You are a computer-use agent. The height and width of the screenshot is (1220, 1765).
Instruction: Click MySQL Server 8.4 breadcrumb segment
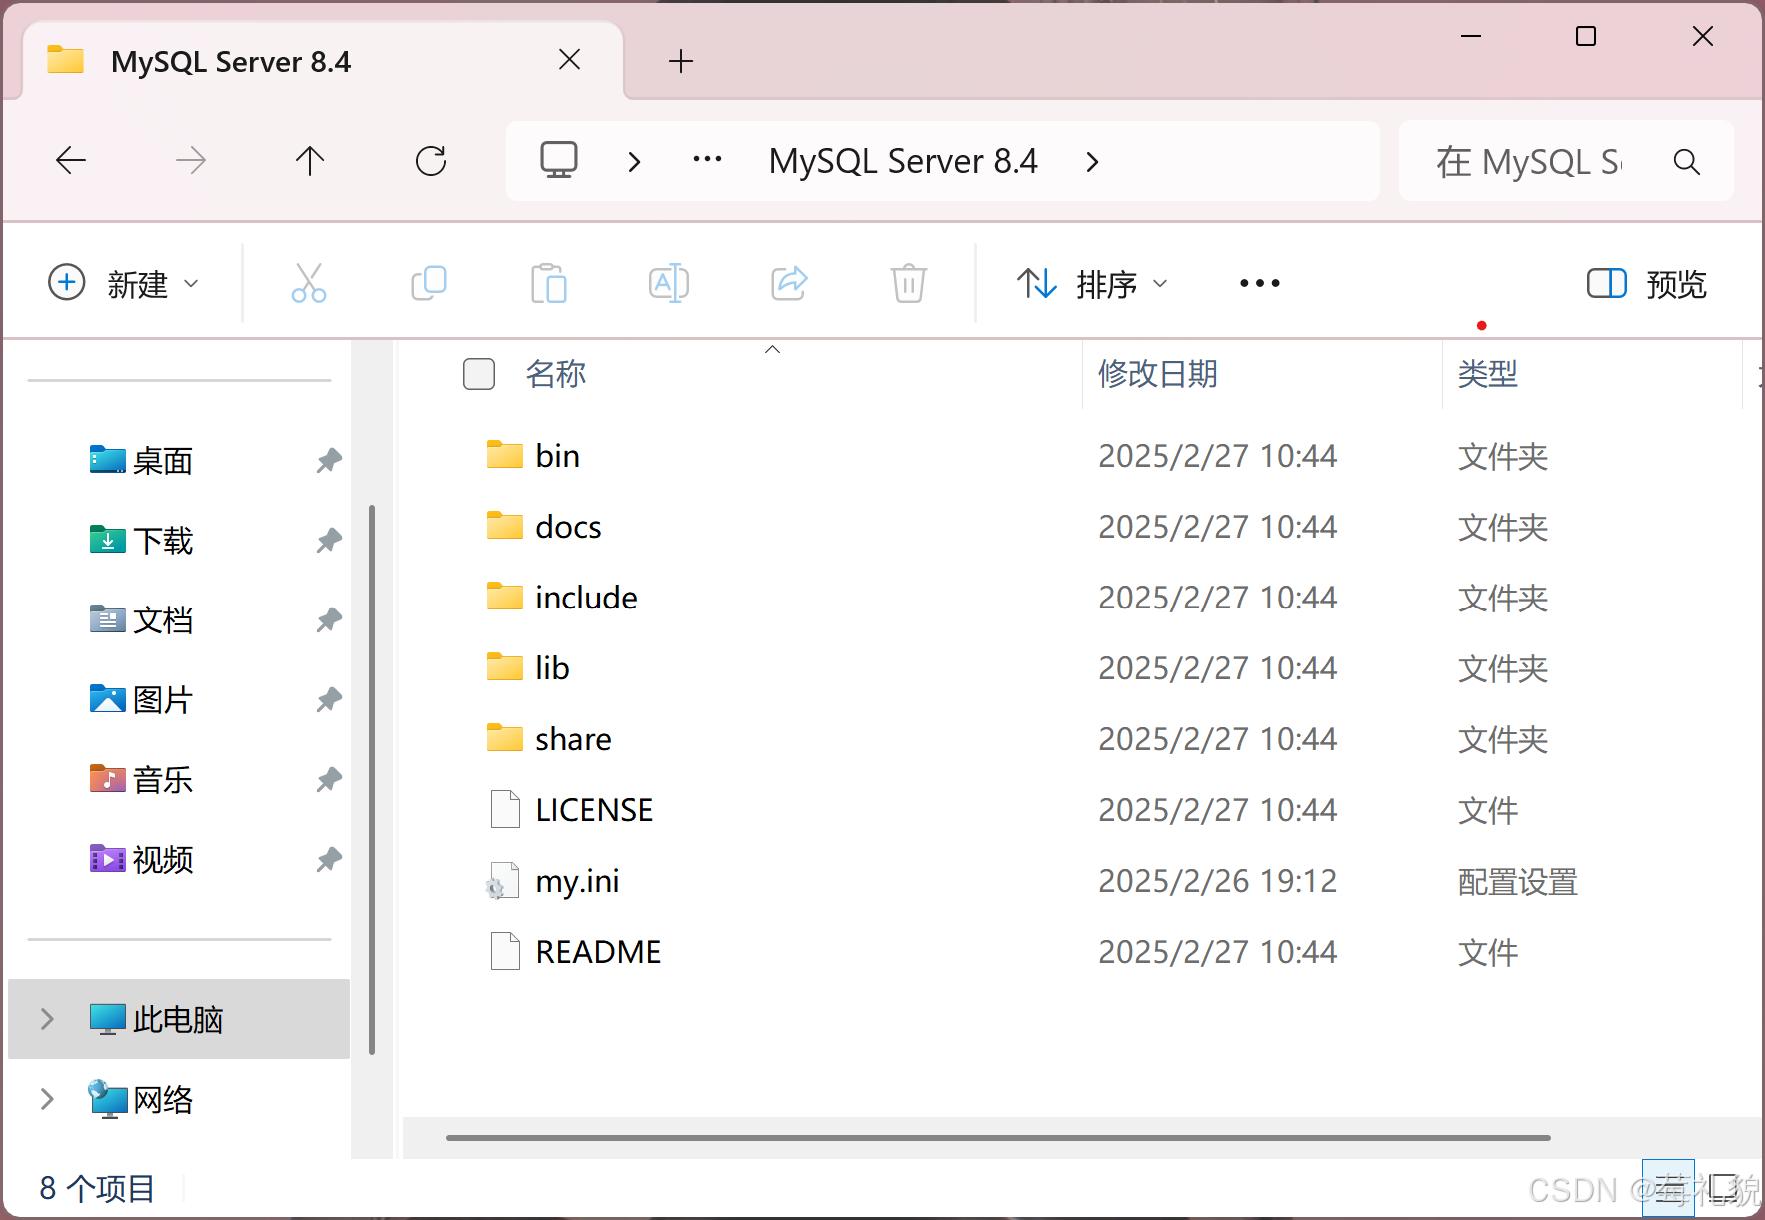pos(903,161)
